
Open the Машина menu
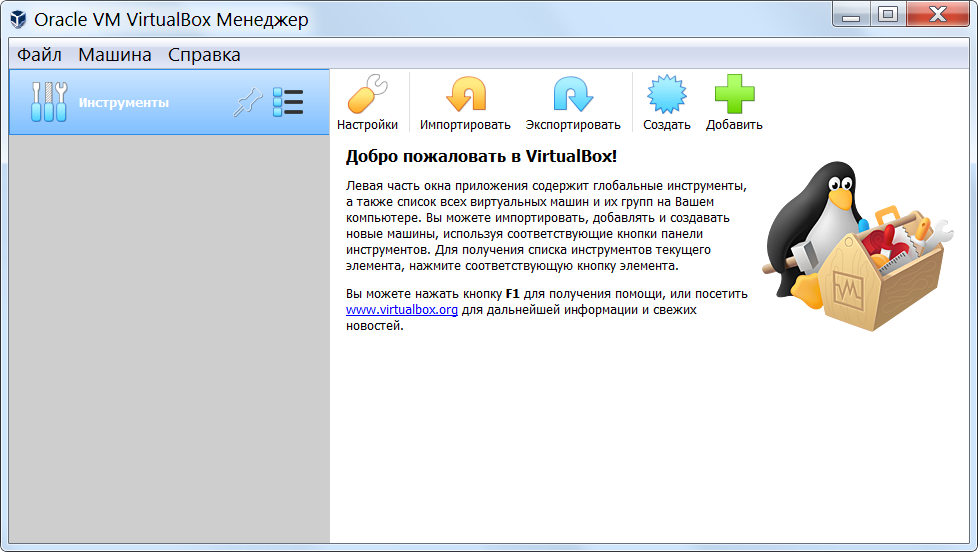pos(115,55)
